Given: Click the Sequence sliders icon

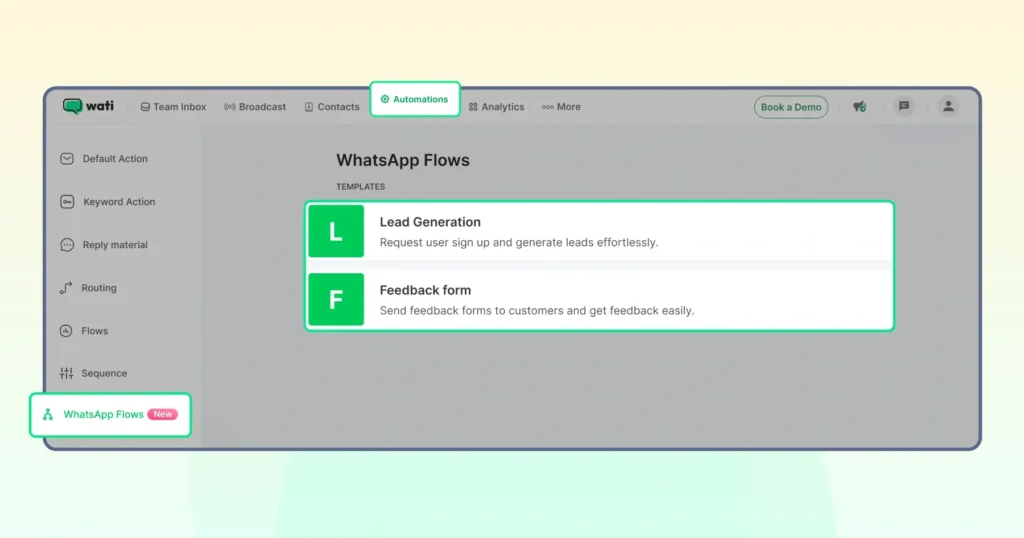Looking at the screenshot, I should coord(66,373).
